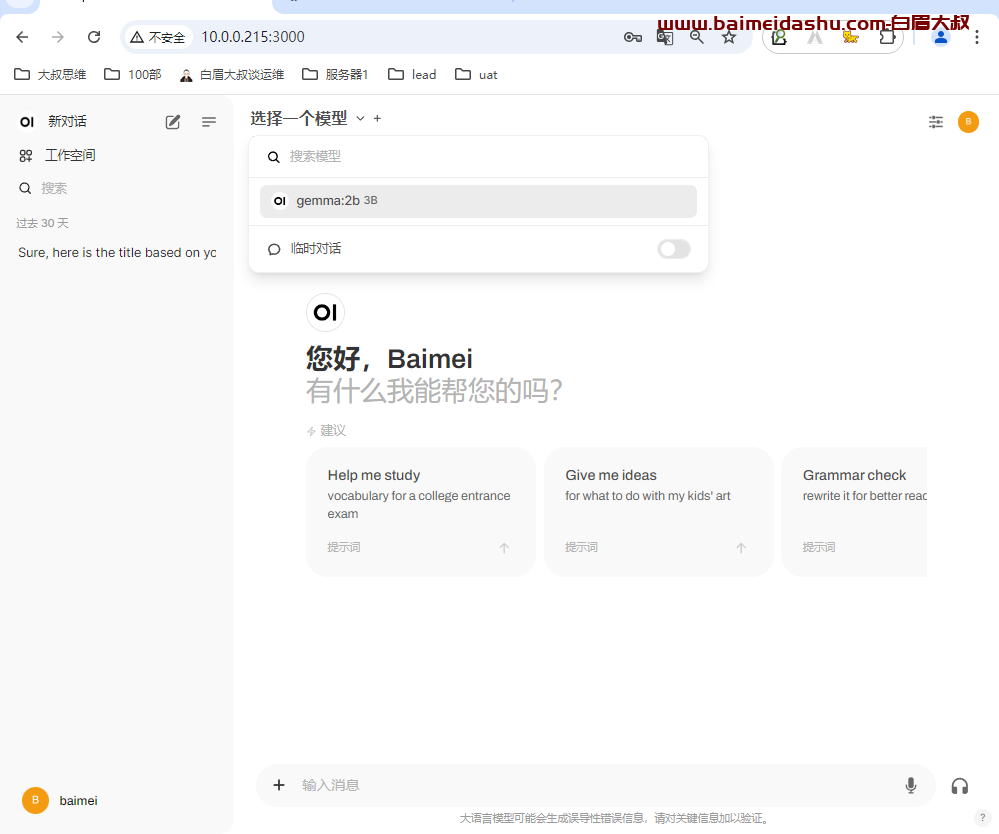Toggle the sidebar with the lines icon

(x=208, y=122)
